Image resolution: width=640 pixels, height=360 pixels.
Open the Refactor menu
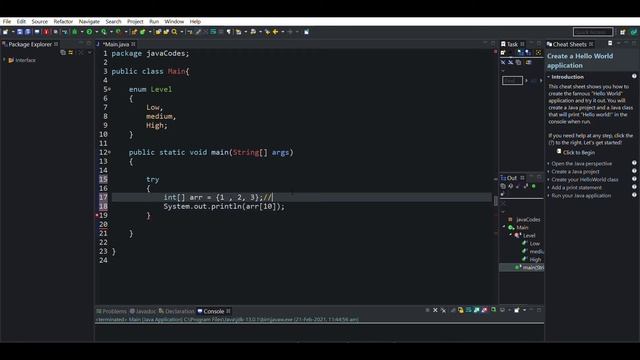[63, 22]
